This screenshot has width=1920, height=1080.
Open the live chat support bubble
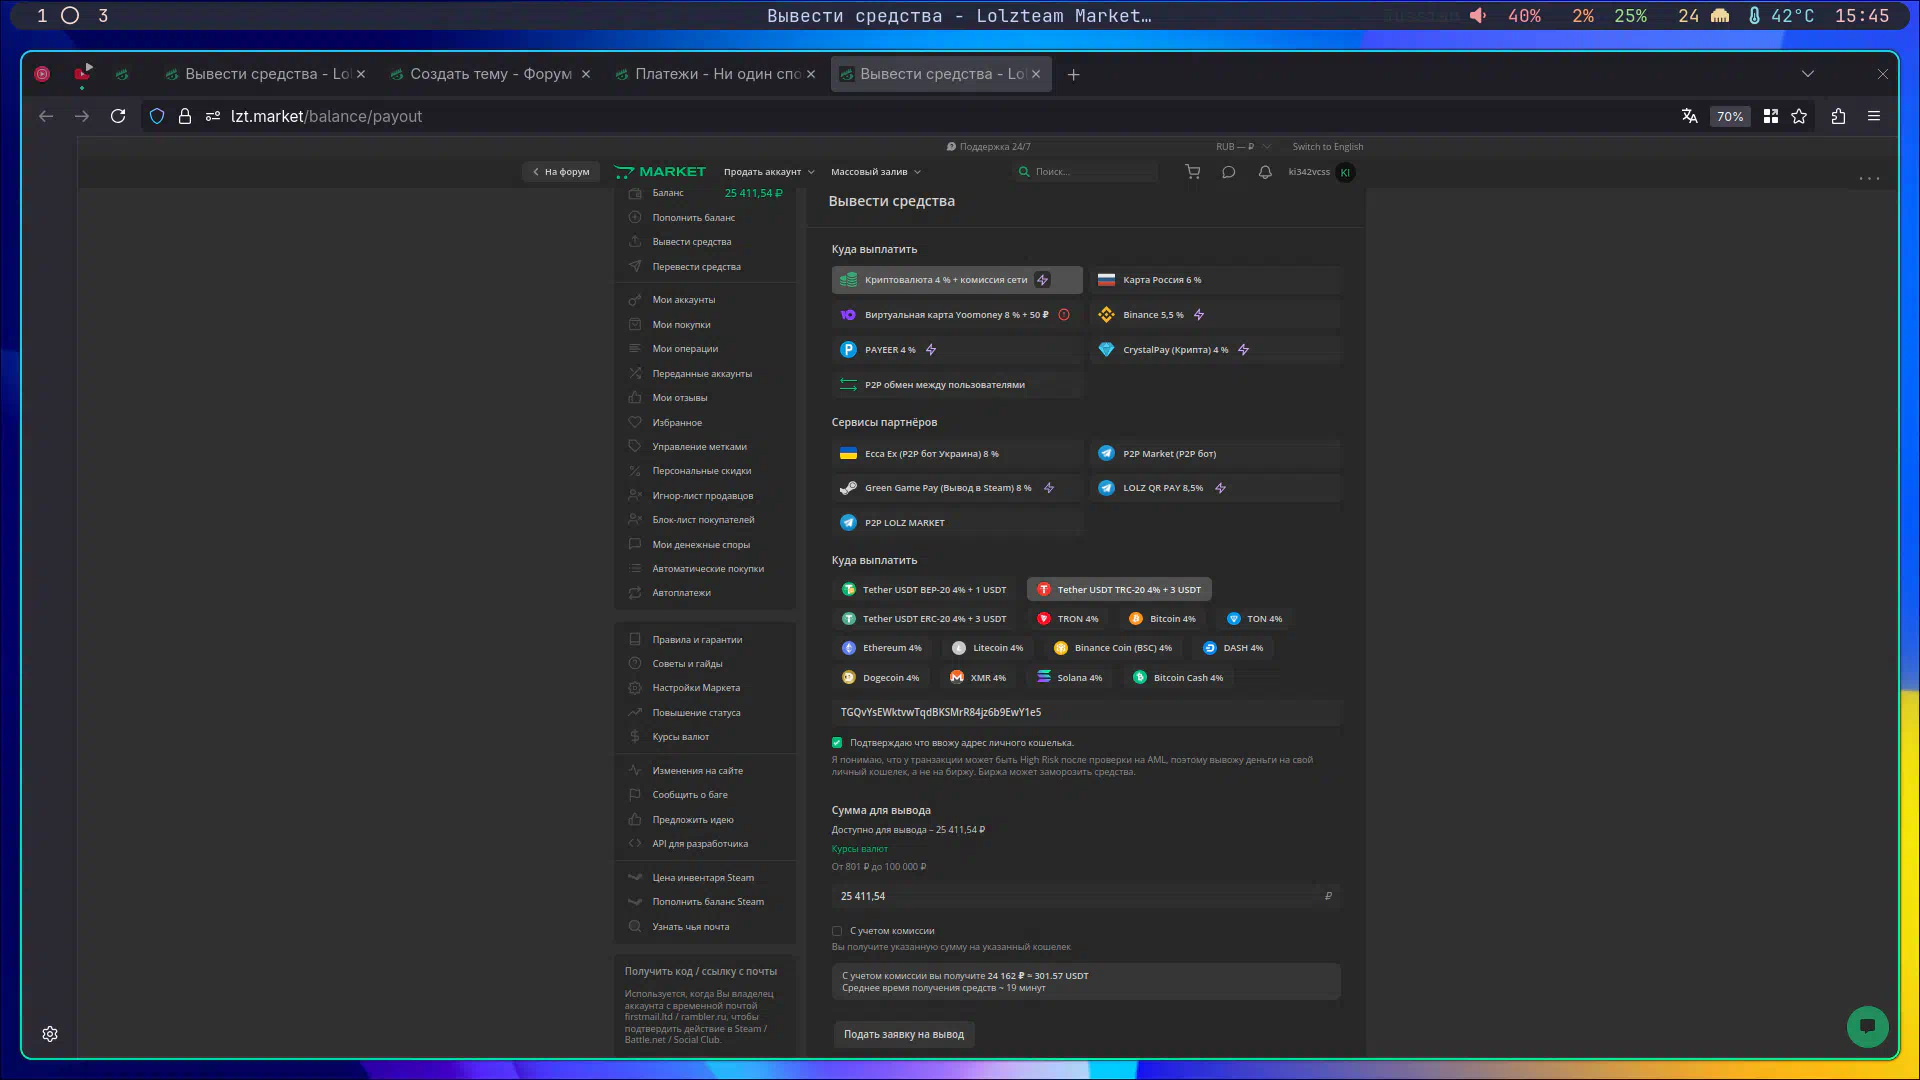[1867, 1026]
